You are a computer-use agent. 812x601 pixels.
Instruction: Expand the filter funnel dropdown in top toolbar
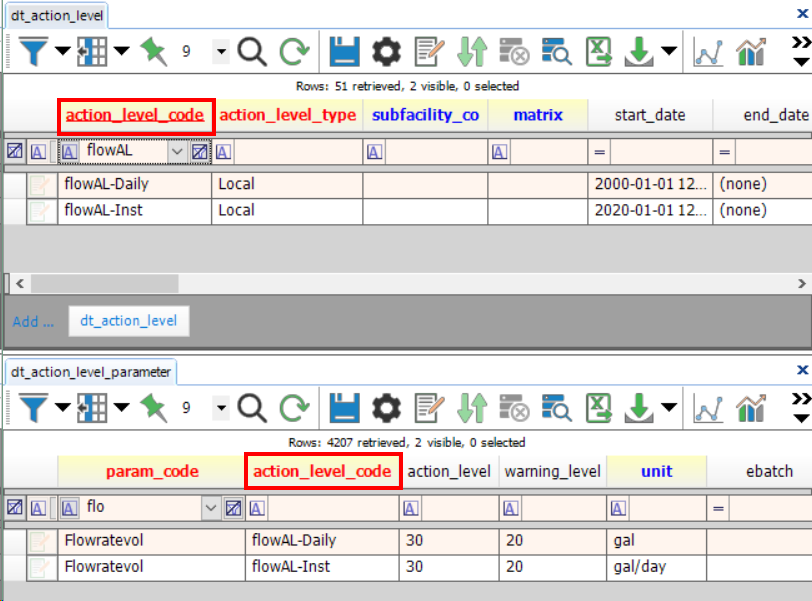pos(62,51)
